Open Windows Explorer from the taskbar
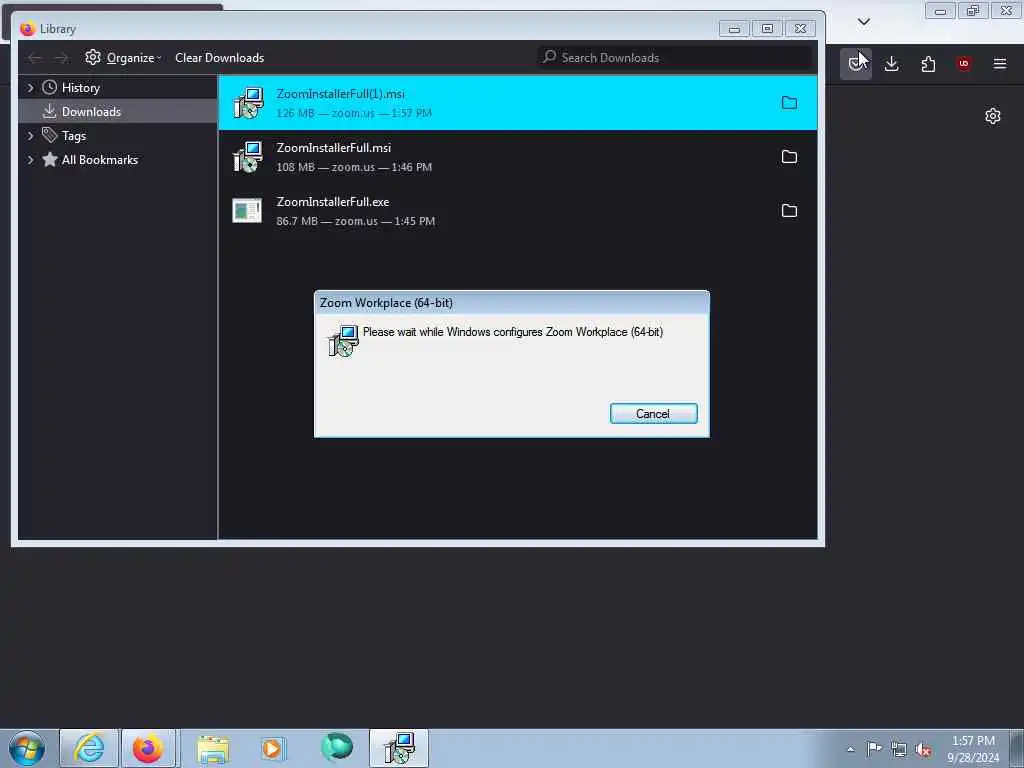Screen dimensions: 1024x768 pos(214,748)
